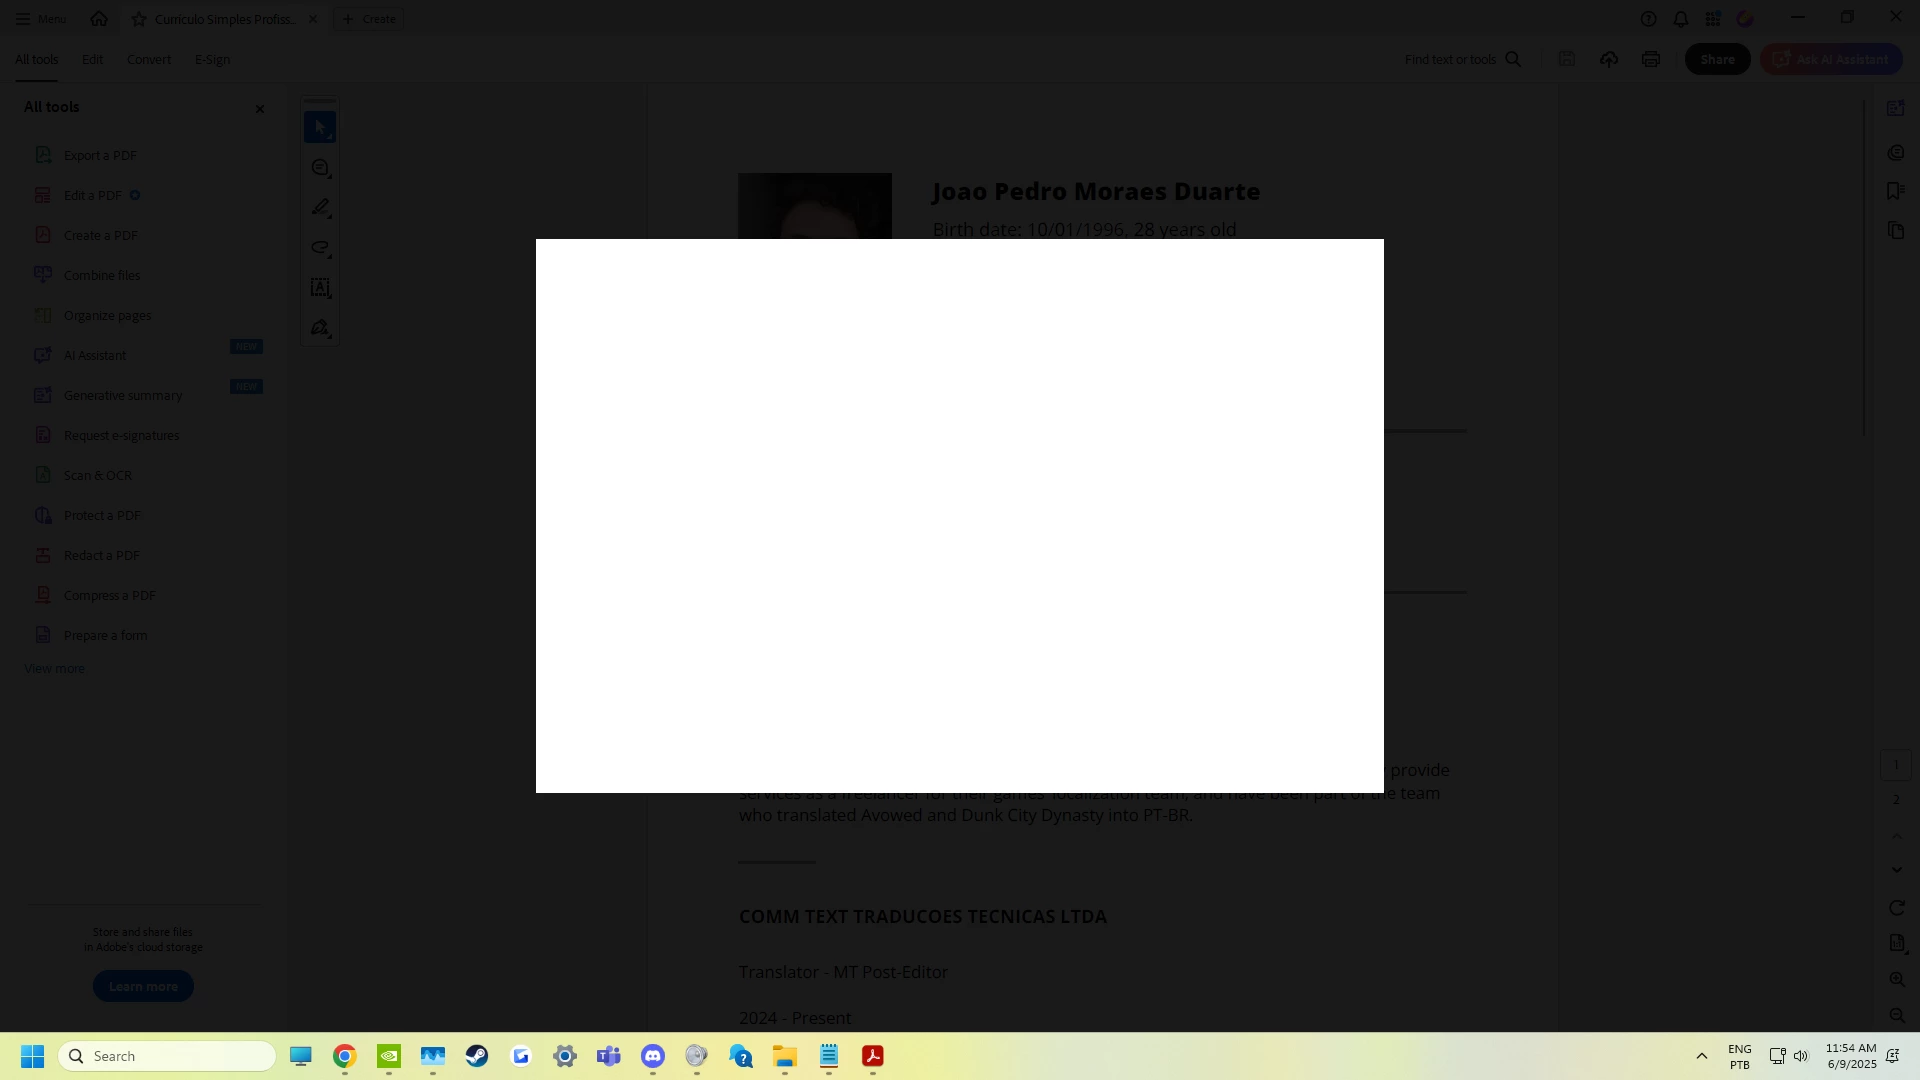Open the Menu hamburger dropdown
Viewport: 1920px width, 1080px height.
(x=40, y=19)
